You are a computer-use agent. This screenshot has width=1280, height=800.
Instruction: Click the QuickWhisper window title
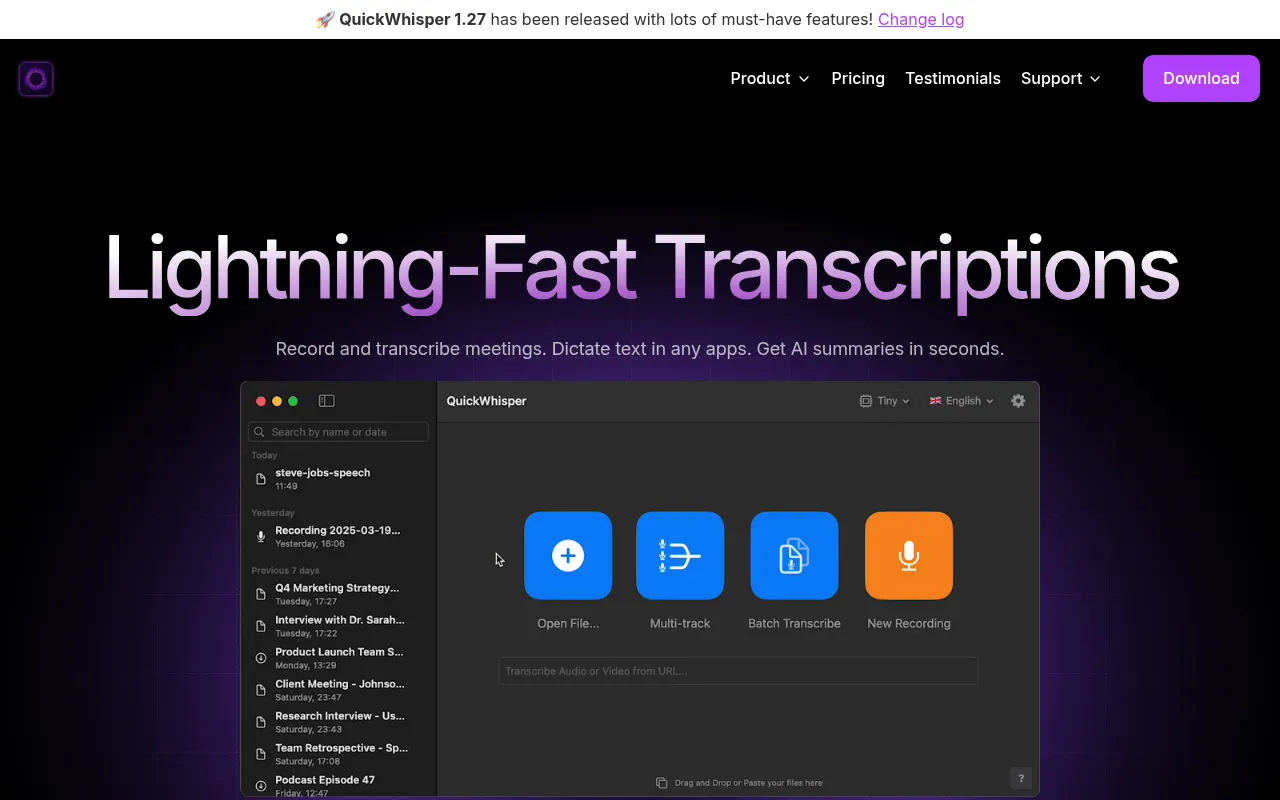pos(486,401)
